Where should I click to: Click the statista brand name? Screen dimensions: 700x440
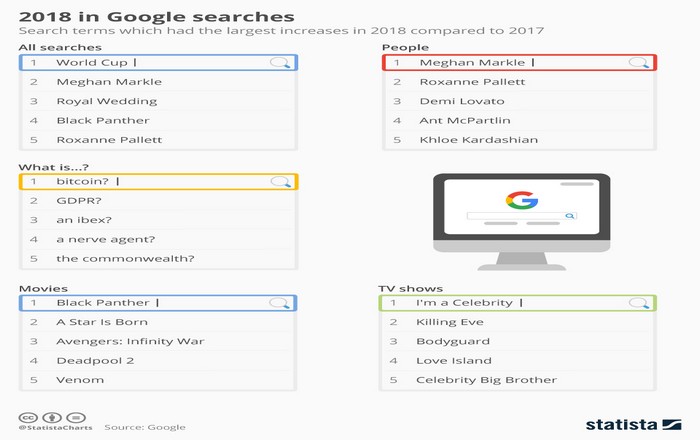(x=621, y=424)
